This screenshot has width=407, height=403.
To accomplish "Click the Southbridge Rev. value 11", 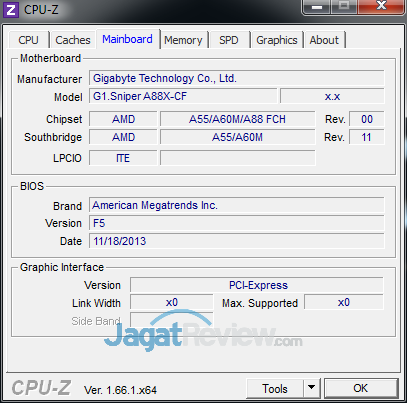I will pyautogui.click(x=367, y=137).
